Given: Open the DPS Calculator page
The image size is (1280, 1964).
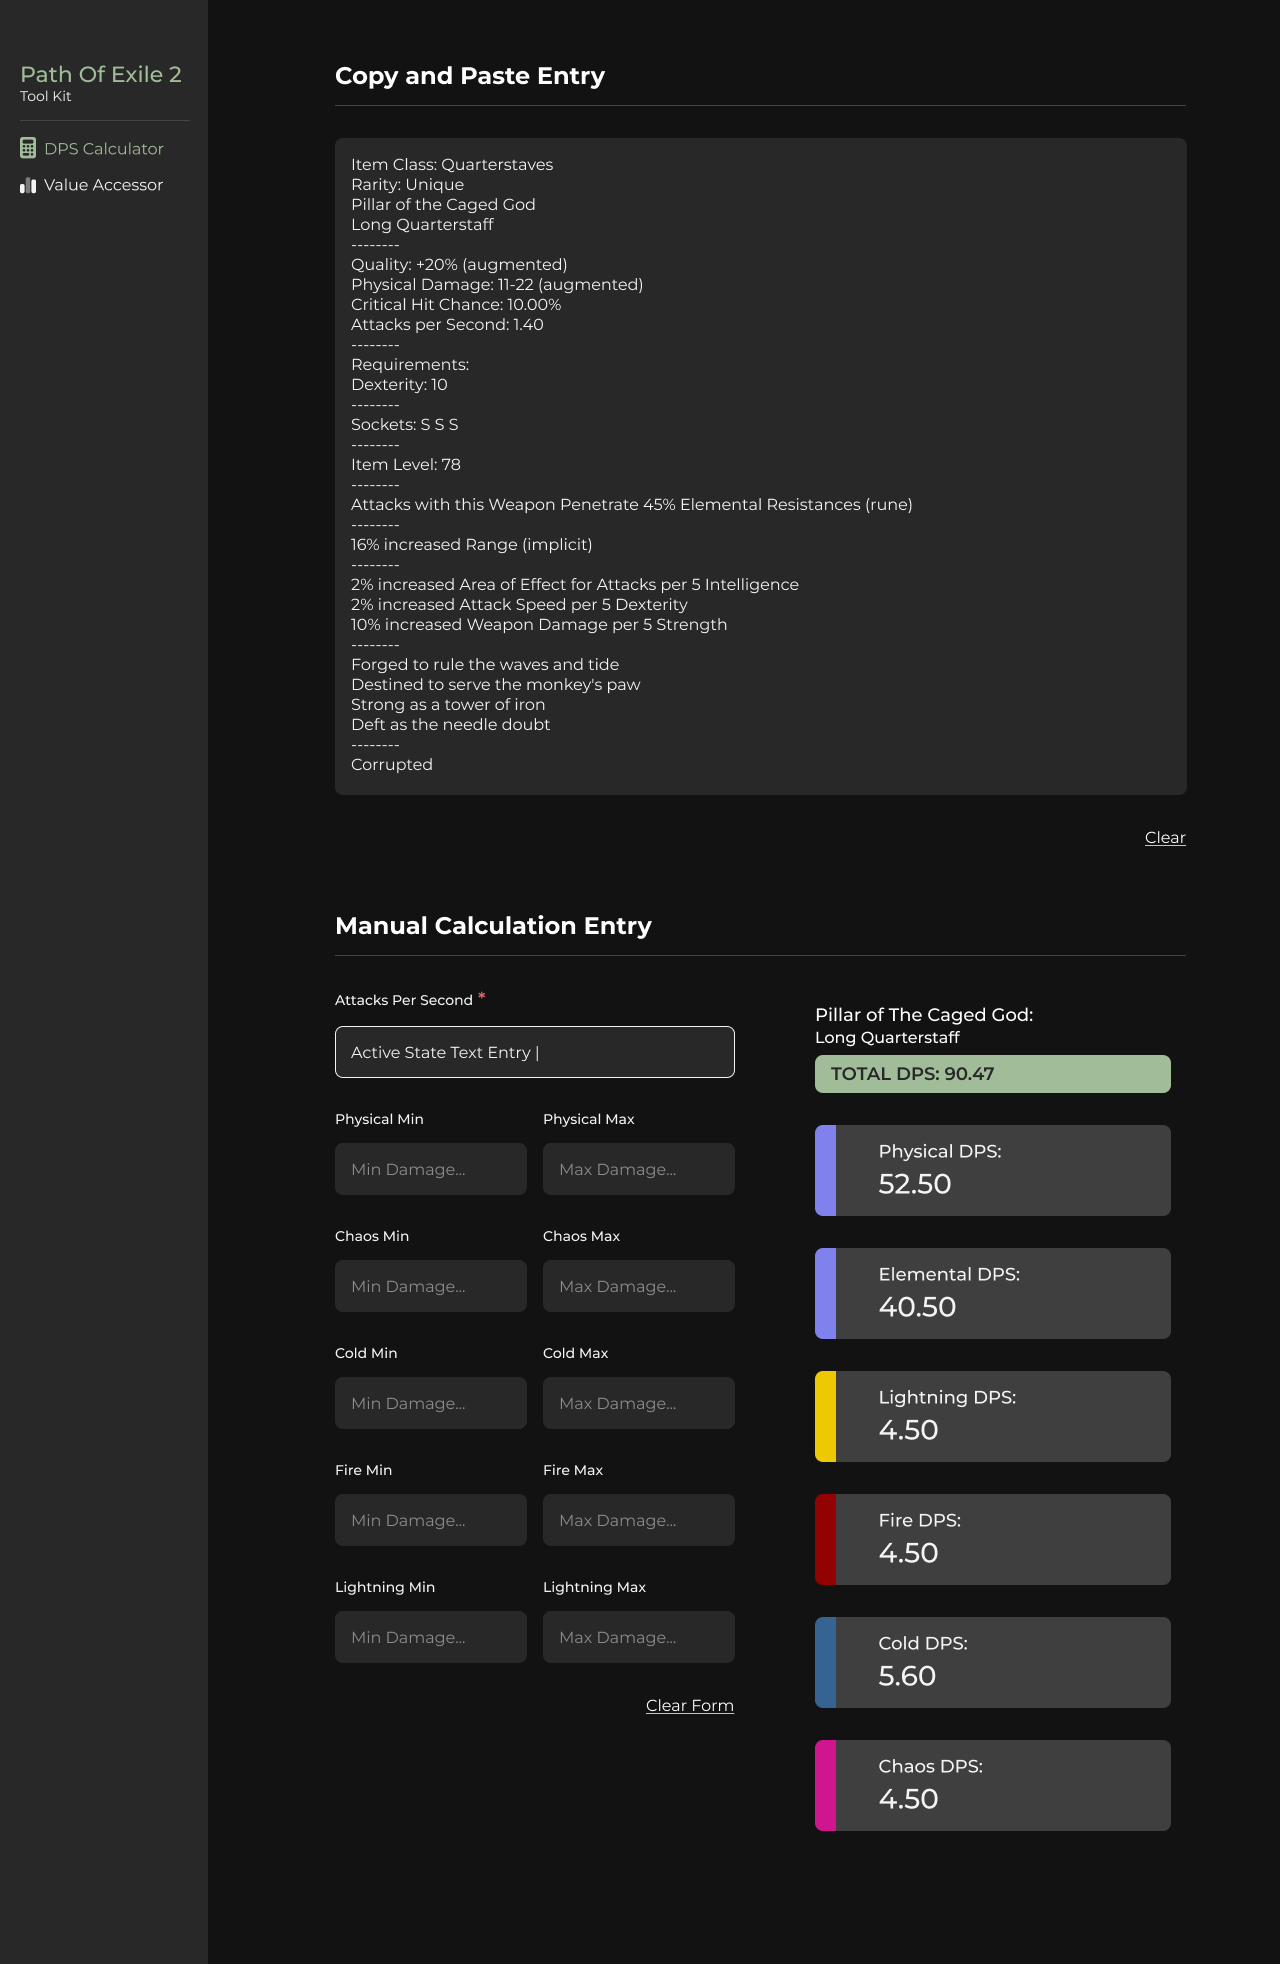Looking at the screenshot, I should [92, 148].
